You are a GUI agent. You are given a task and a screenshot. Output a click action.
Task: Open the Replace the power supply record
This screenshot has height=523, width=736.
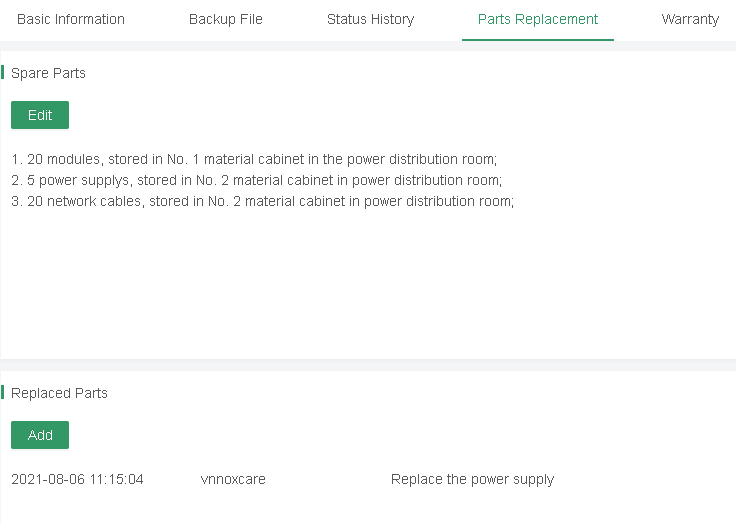(472, 479)
